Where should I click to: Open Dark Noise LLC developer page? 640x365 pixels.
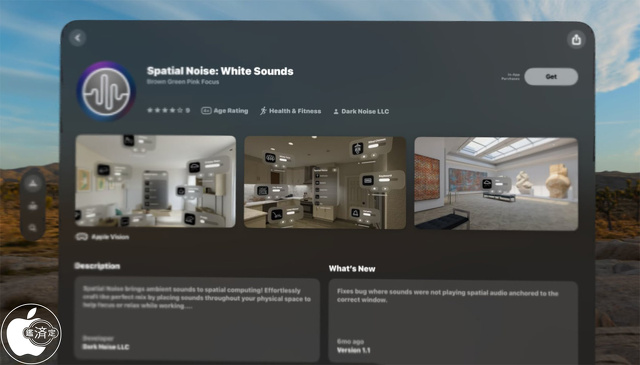pos(361,111)
